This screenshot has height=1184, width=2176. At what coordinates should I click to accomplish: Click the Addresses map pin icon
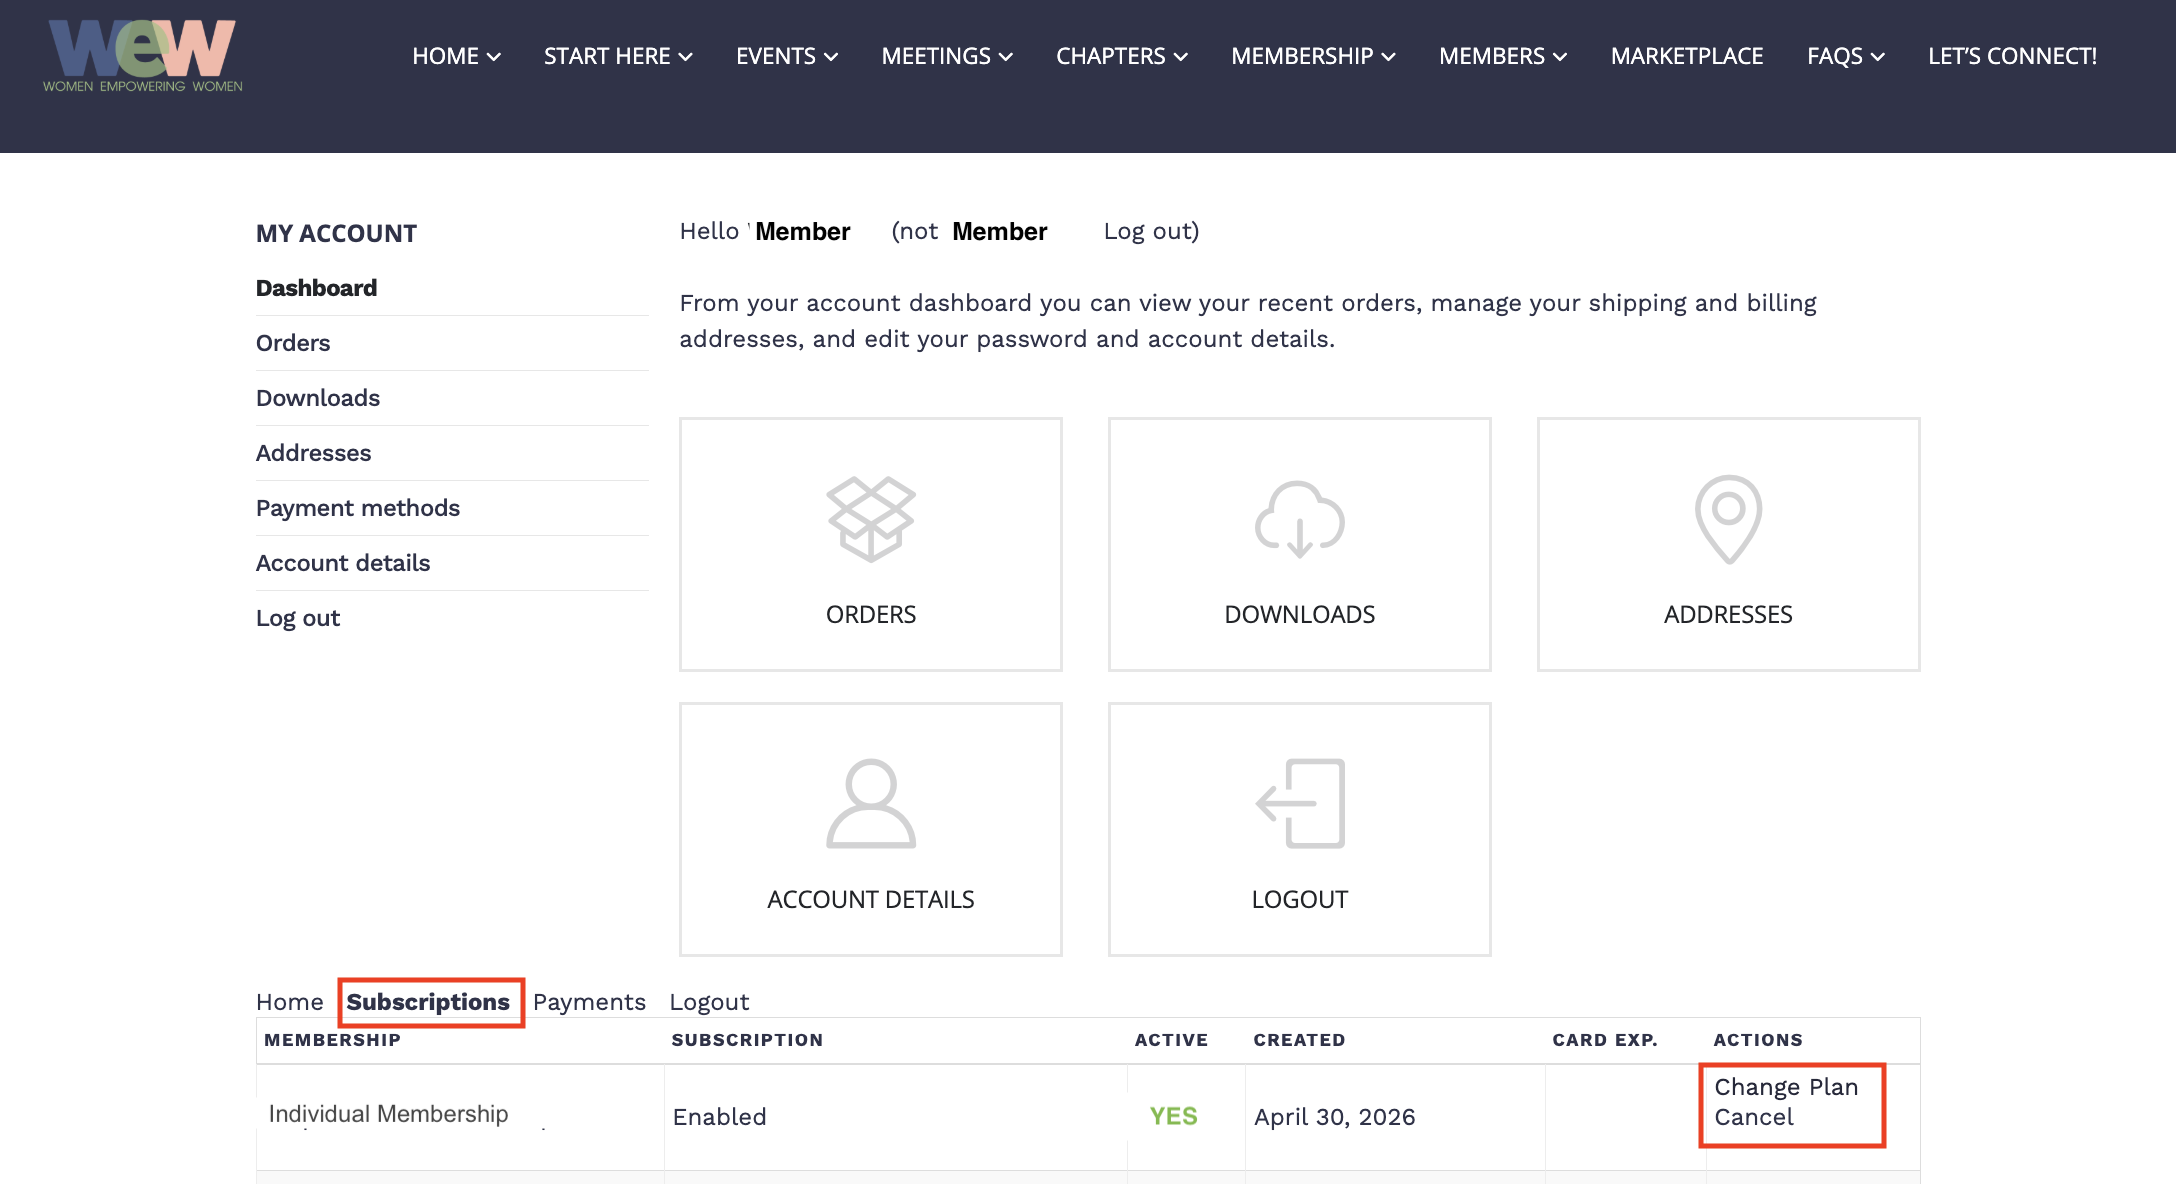[x=1728, y=519]
